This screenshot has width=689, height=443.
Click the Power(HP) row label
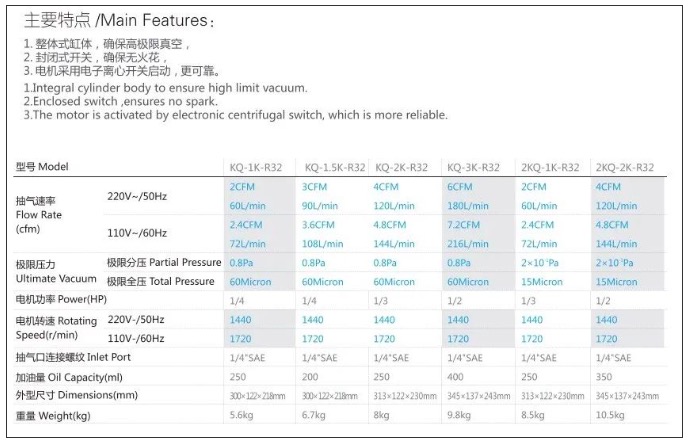(x=61, y=300)
